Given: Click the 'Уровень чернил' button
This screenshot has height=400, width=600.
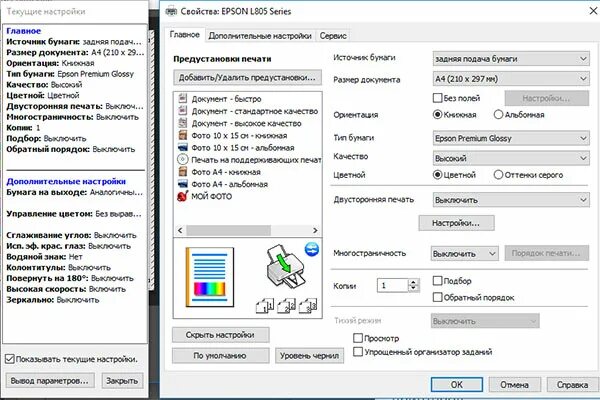Looking at the screenshot, I should click(x=309, y=356).
